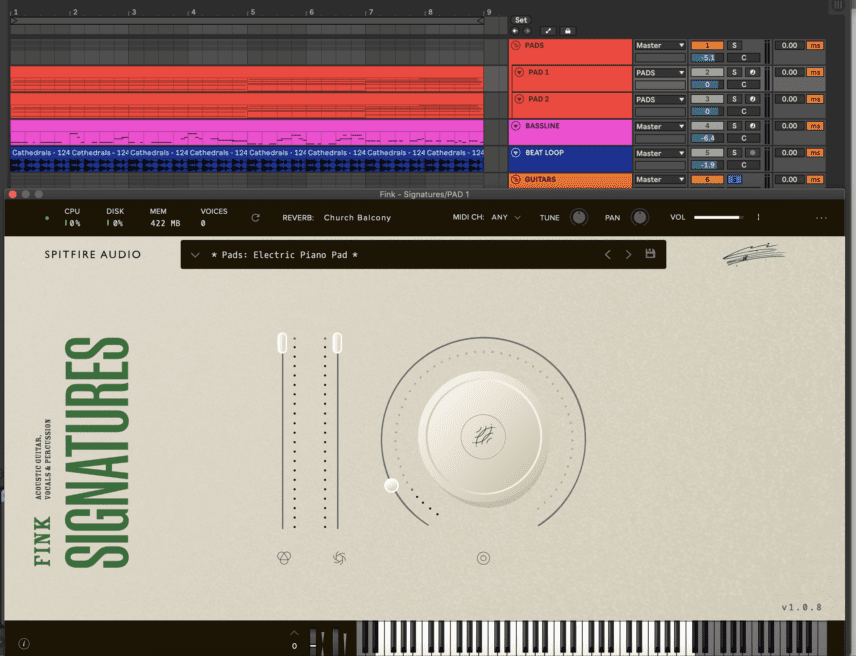Toggle the PAD 2 track activator button 3

pyautogui.click(x=707, y=99)
